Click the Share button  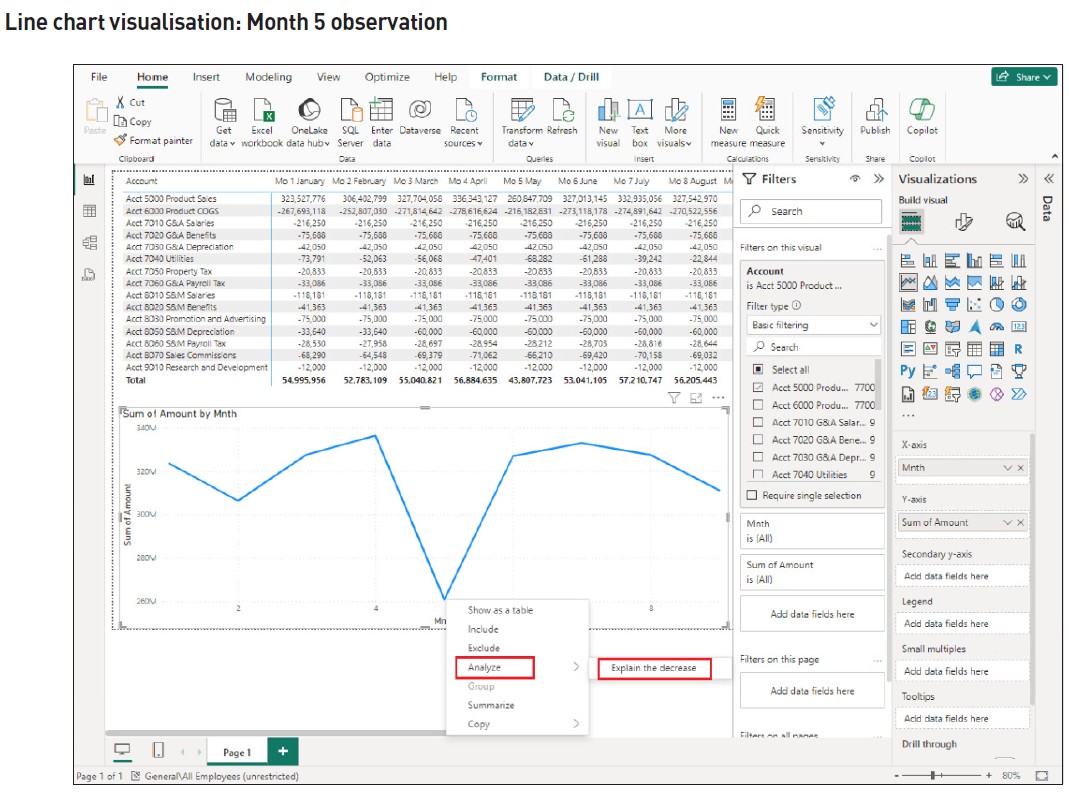pos(1024,77)
